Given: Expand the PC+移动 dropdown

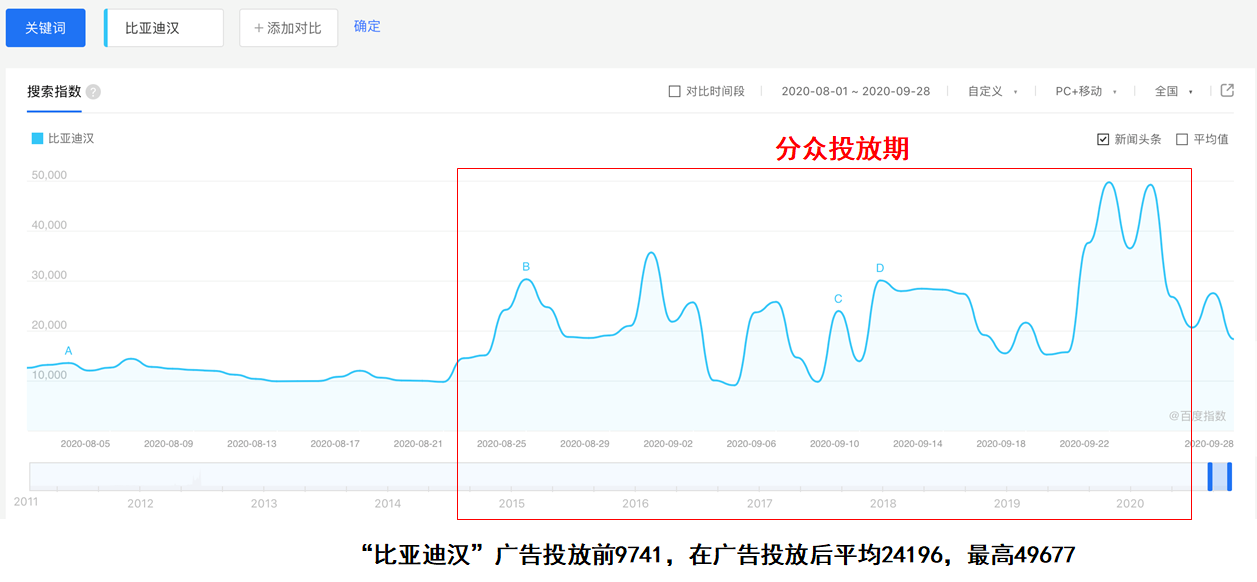Looking at the screenshot, I should click(x=1086, y=91).
